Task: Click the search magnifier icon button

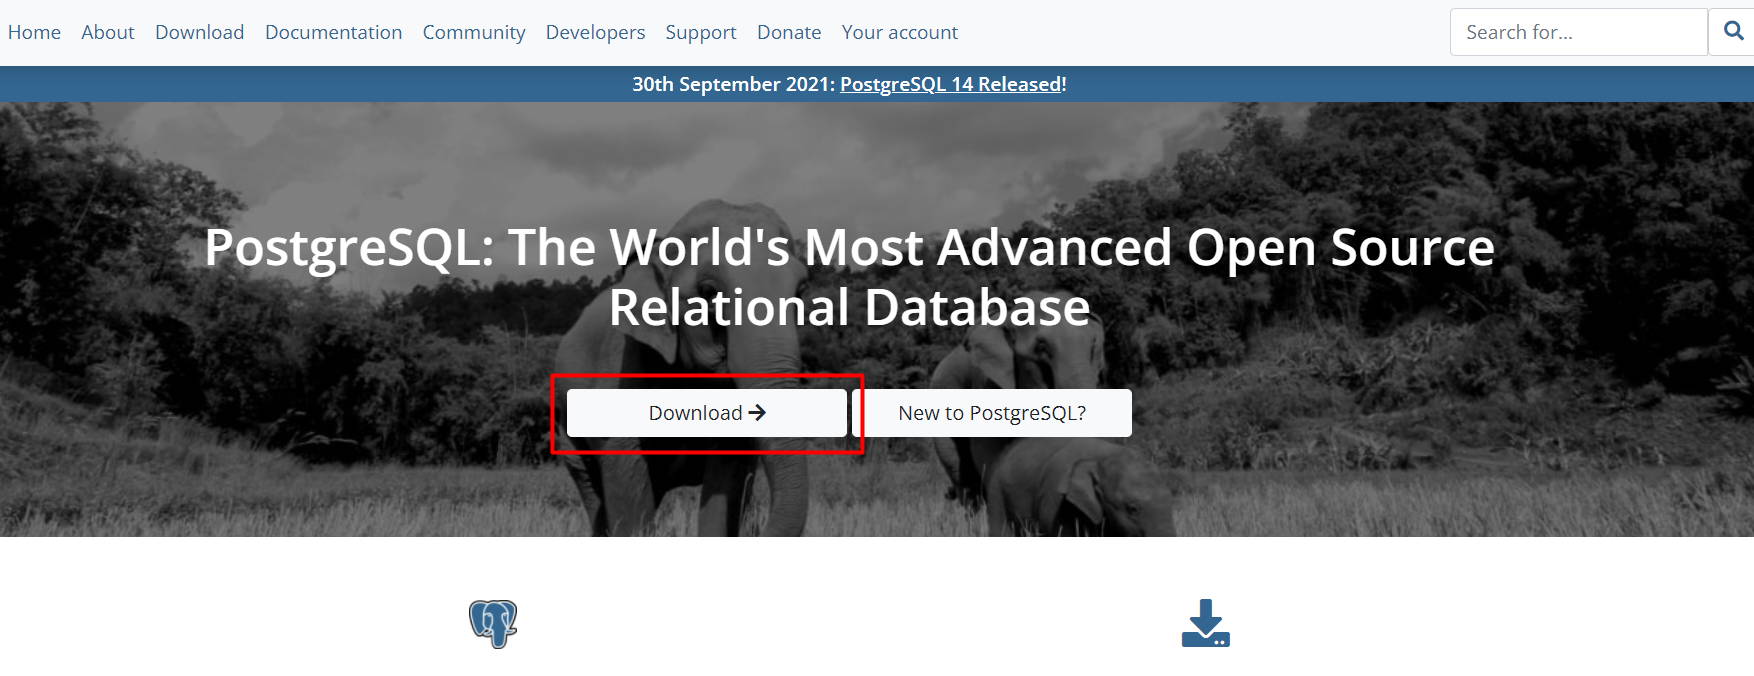Action: pos(1732,32)
